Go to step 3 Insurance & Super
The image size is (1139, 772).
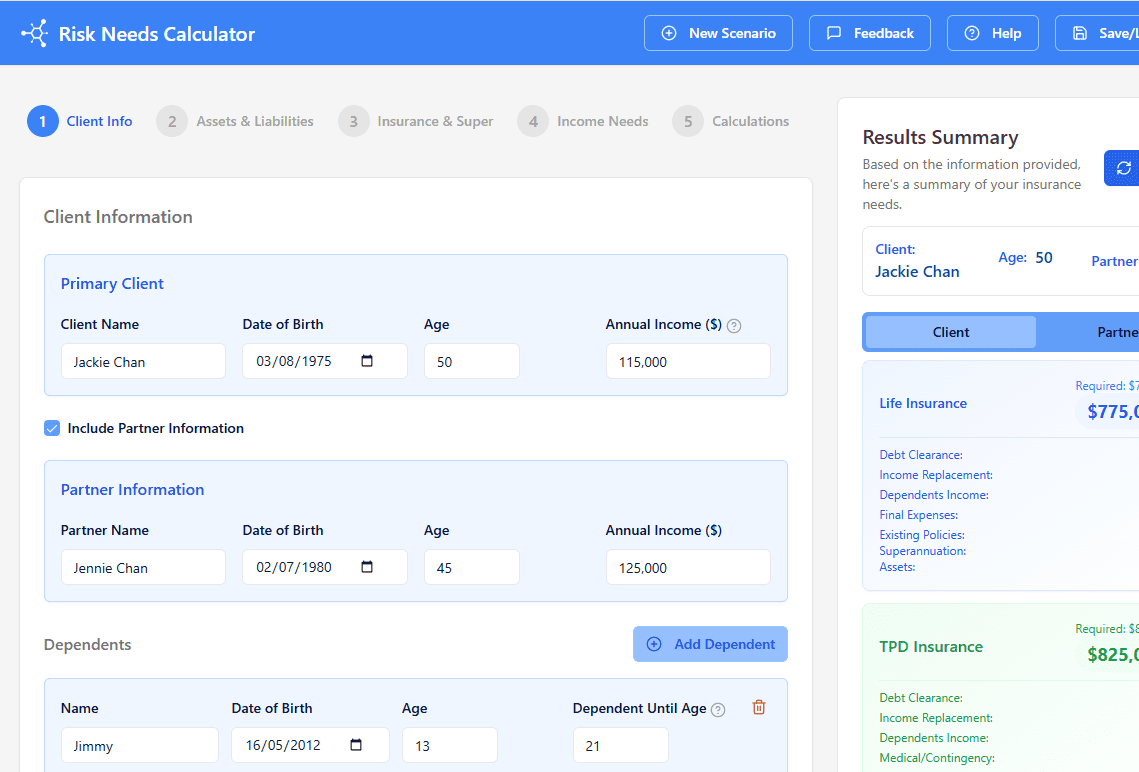click(x=416, y=121)
